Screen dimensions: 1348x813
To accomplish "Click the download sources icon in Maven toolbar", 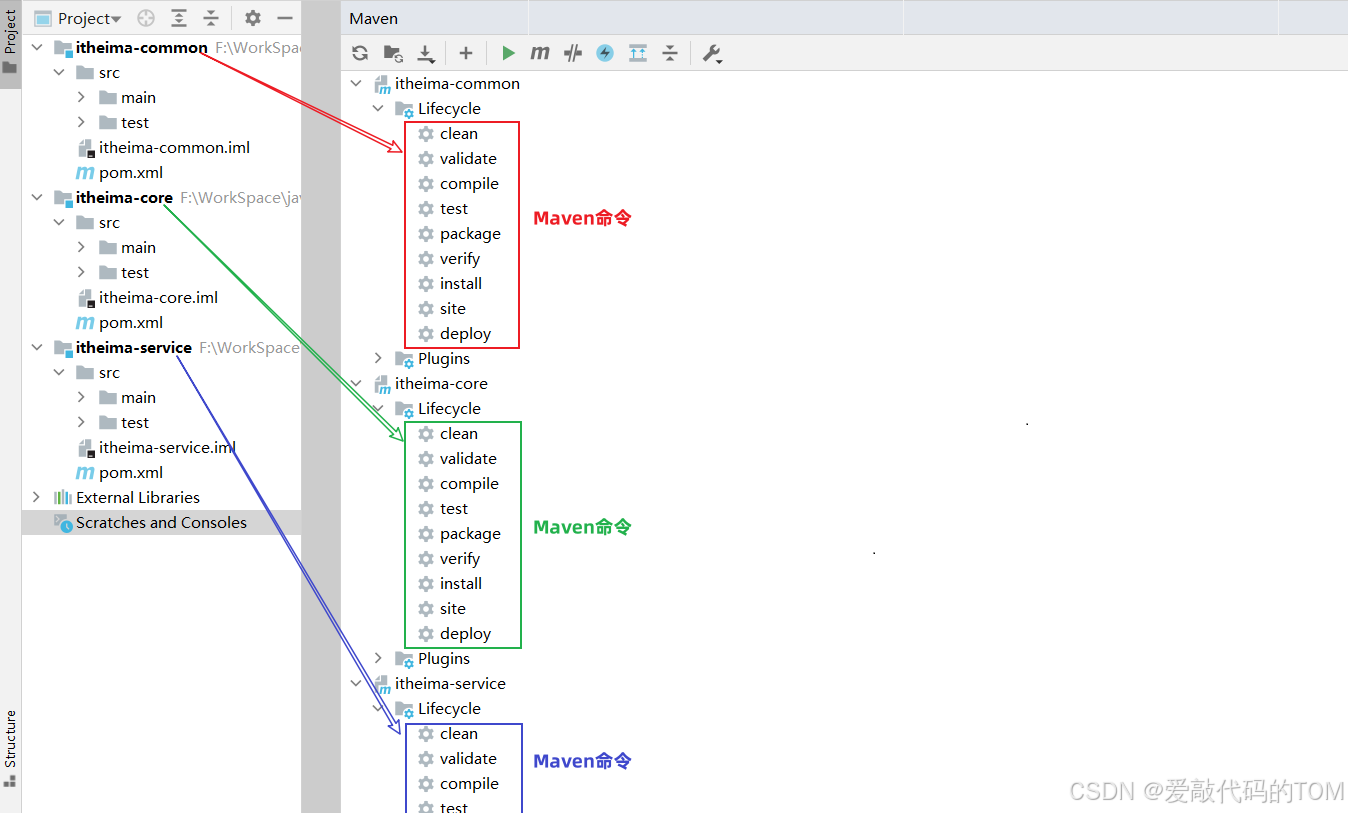I will [426, 54].
